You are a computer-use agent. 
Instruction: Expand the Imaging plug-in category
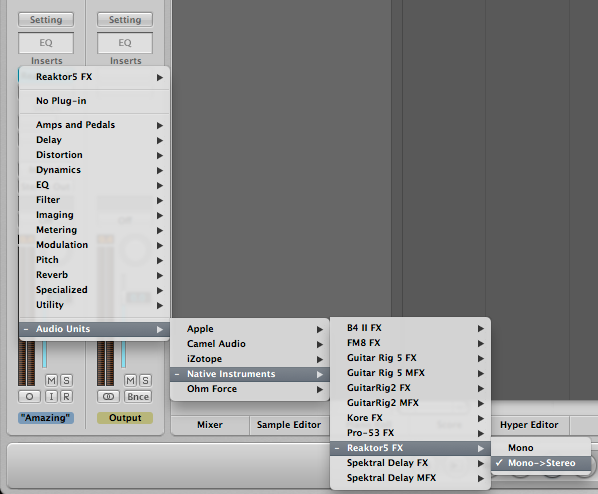[94, 215]
